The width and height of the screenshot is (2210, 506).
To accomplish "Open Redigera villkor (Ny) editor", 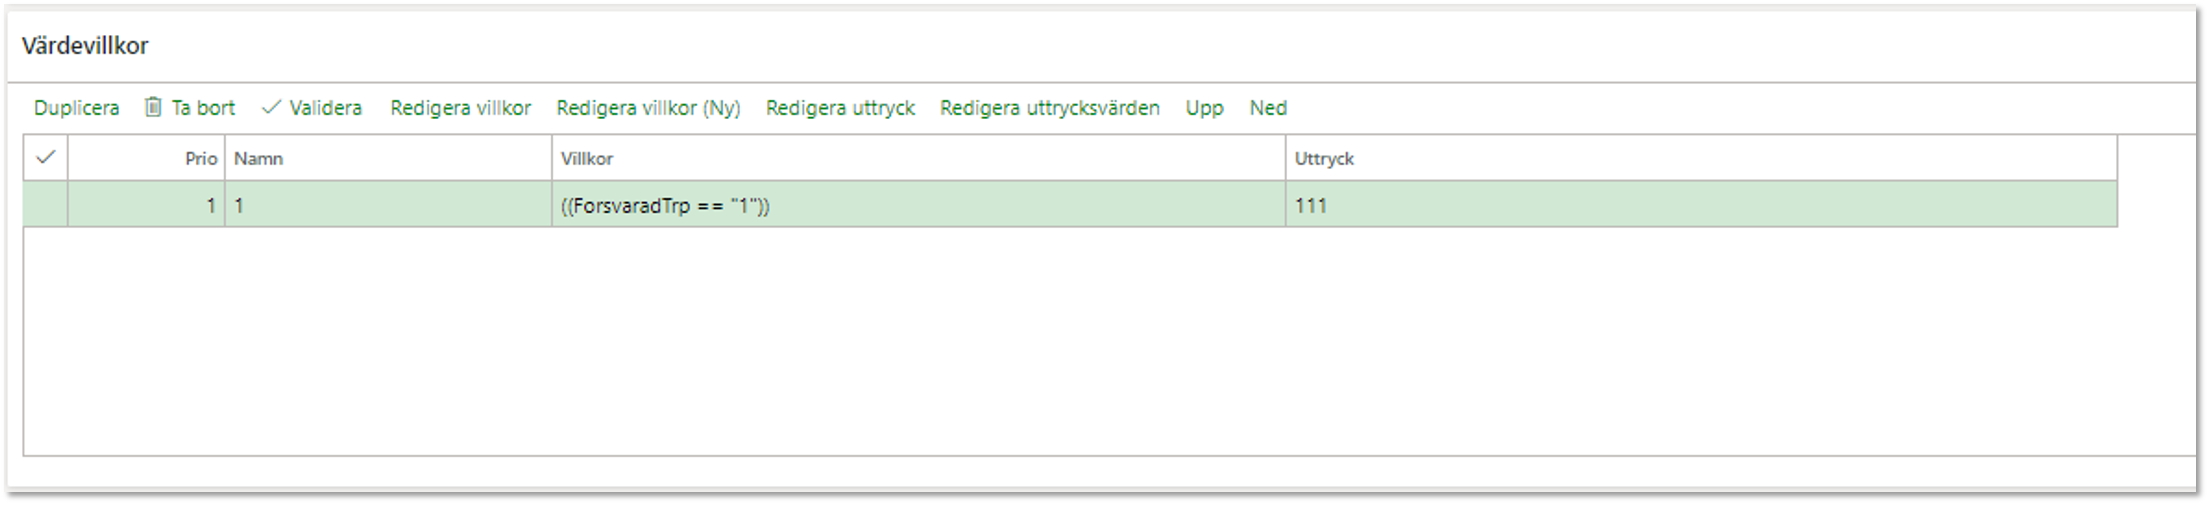I will pyautogui.click(x=648, y=108).
